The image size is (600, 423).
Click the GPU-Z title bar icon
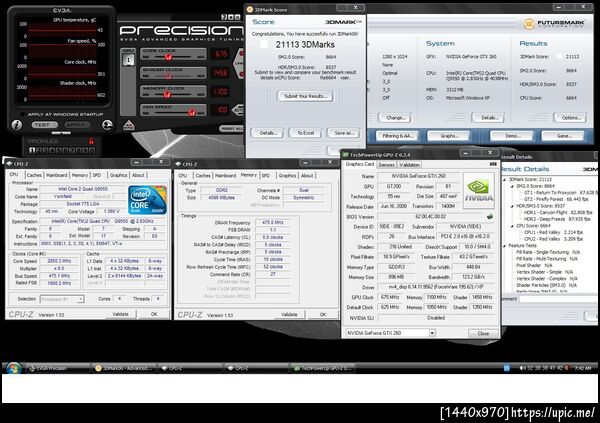(x=345, y=155)
